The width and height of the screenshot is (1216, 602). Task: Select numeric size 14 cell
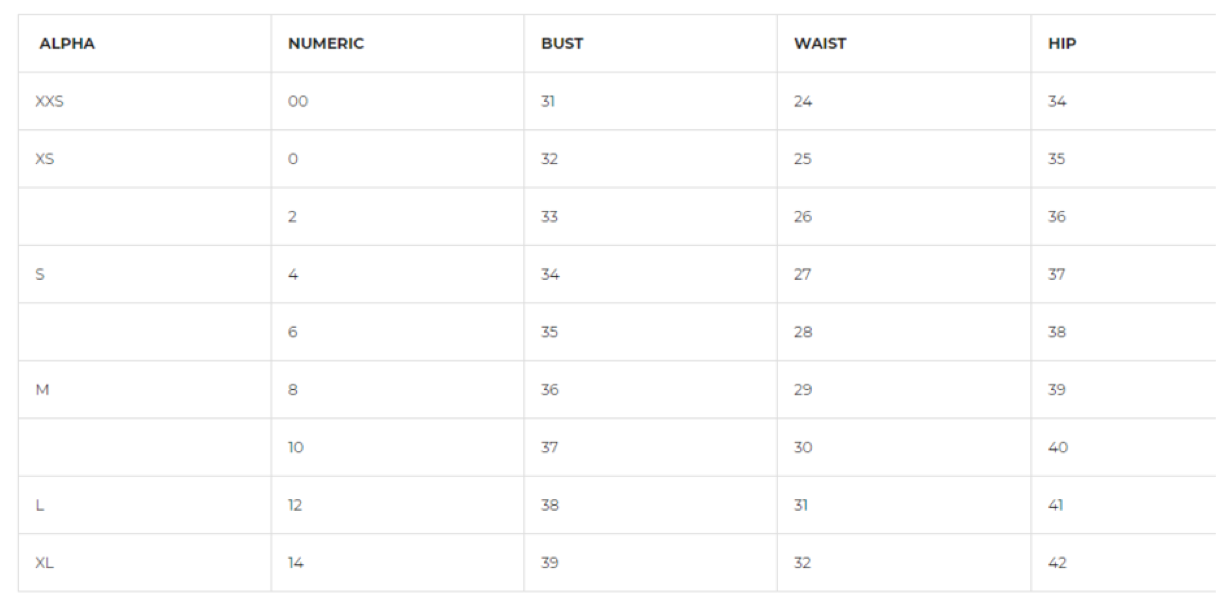[296, 564]
